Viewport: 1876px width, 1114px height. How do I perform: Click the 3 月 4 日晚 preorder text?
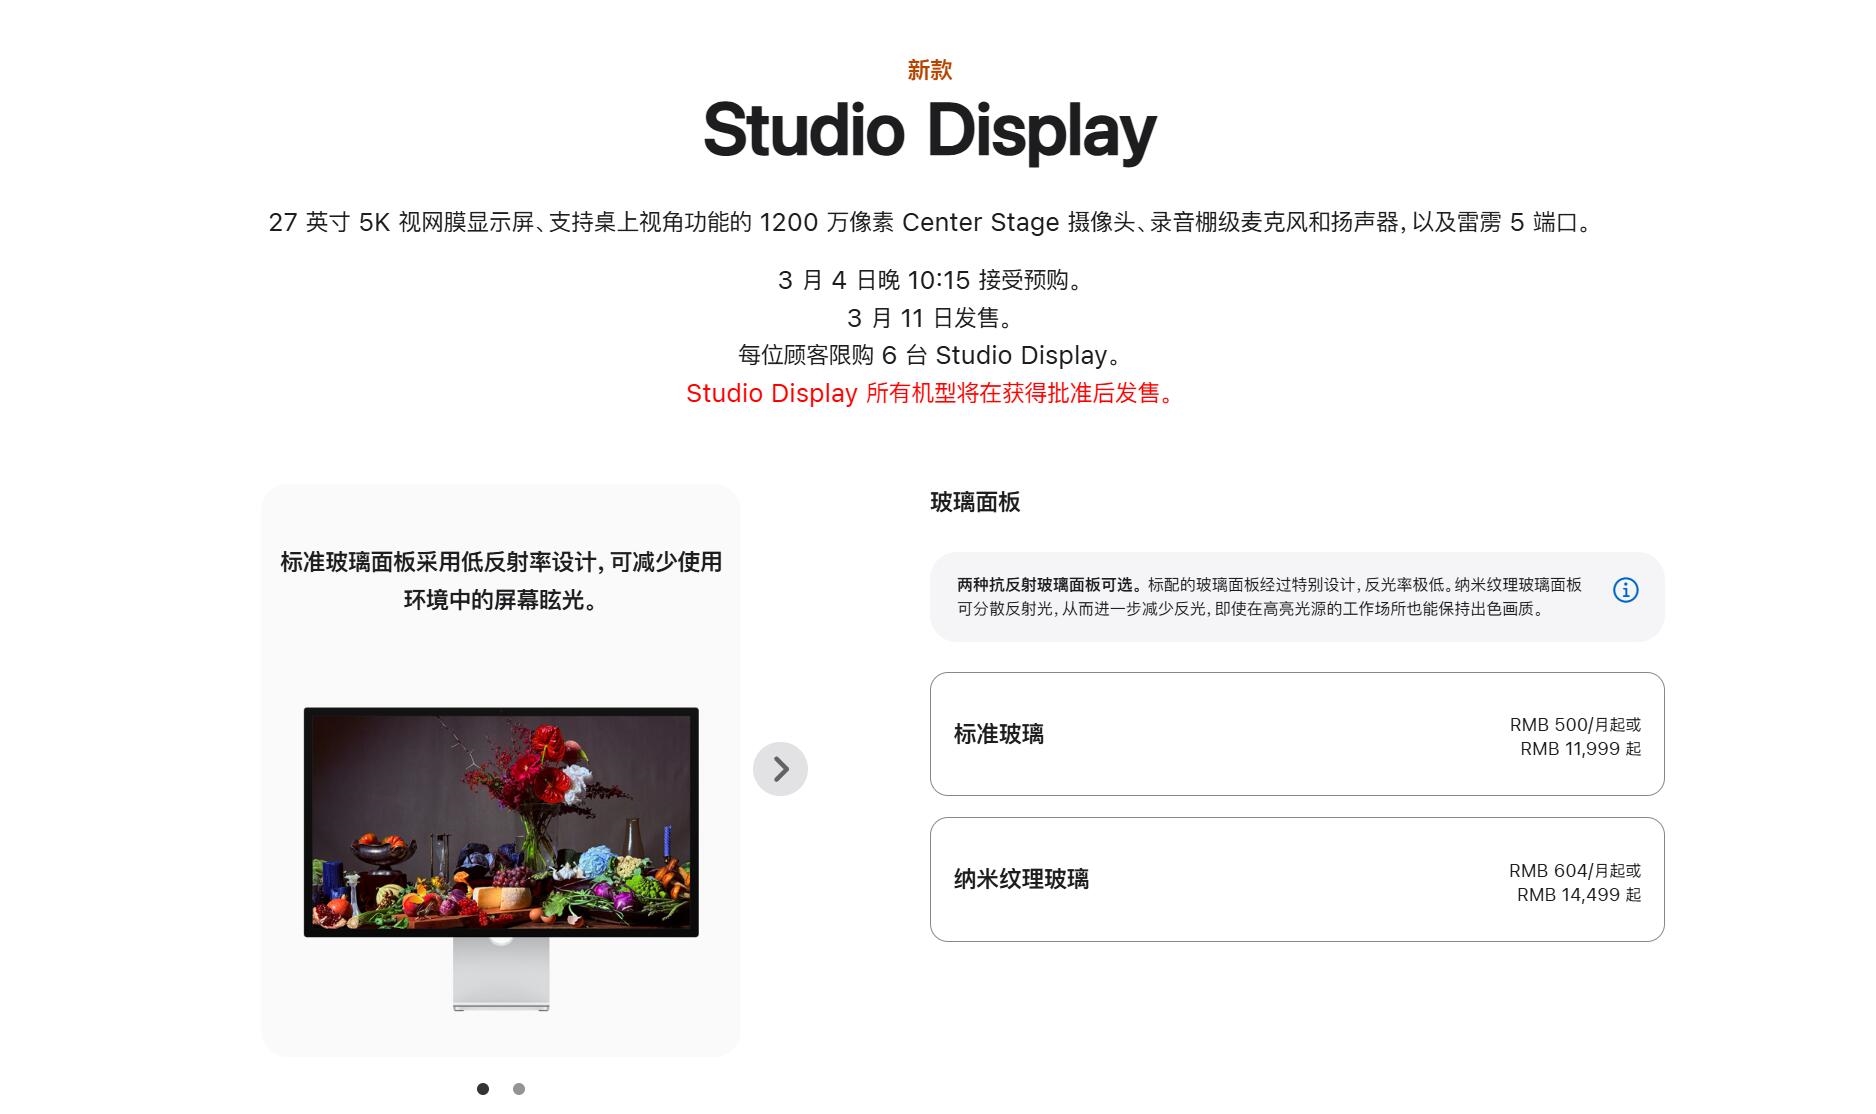point(929,280)
